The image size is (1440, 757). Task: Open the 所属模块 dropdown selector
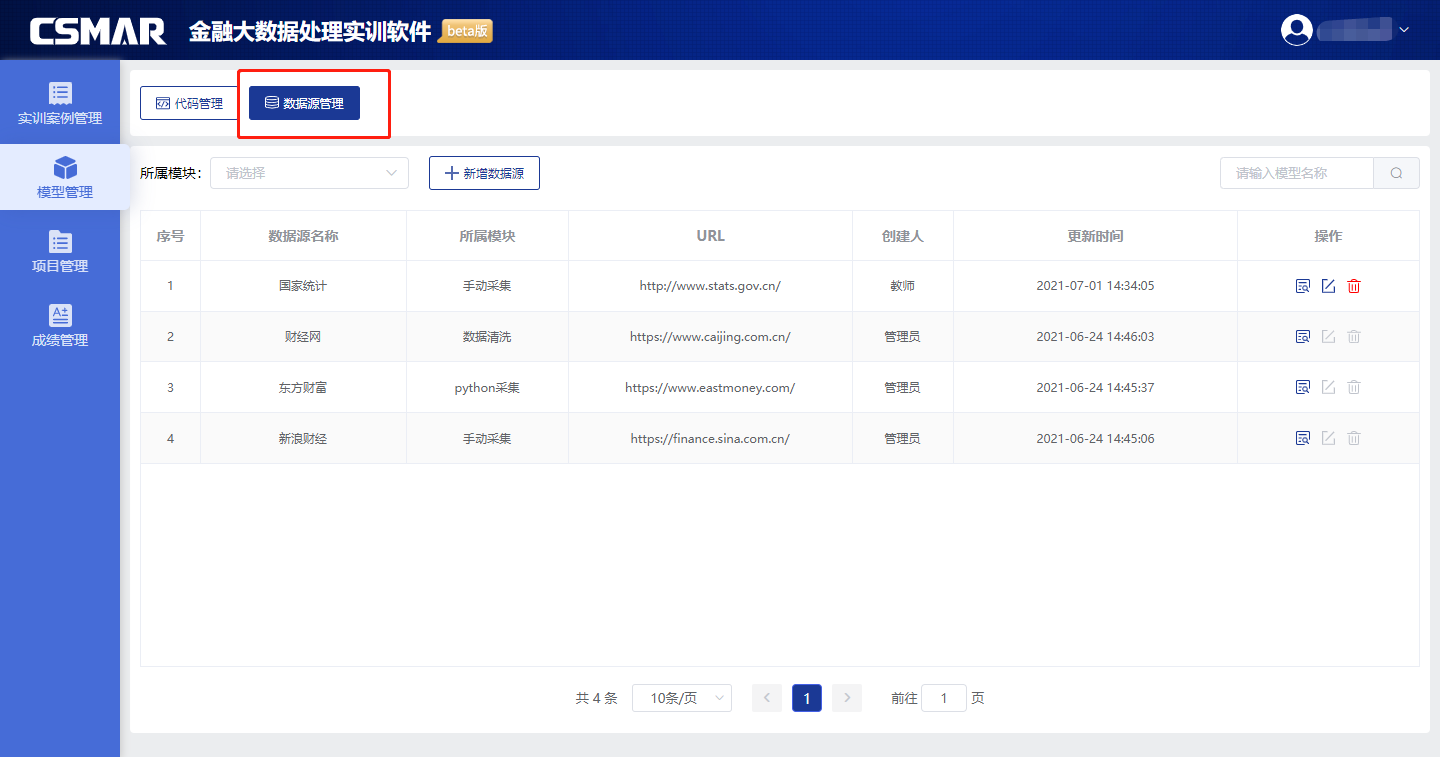(309, 173)
